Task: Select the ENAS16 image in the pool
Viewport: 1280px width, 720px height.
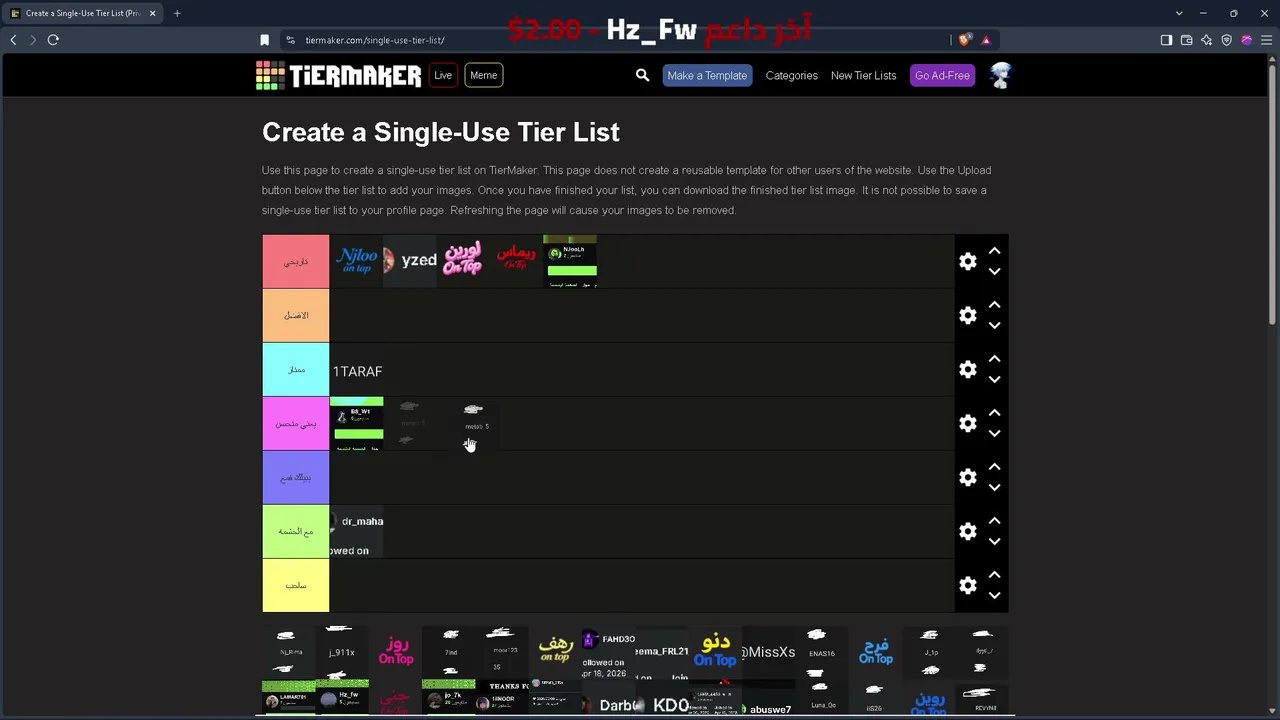Action: [x=822, y=652]
